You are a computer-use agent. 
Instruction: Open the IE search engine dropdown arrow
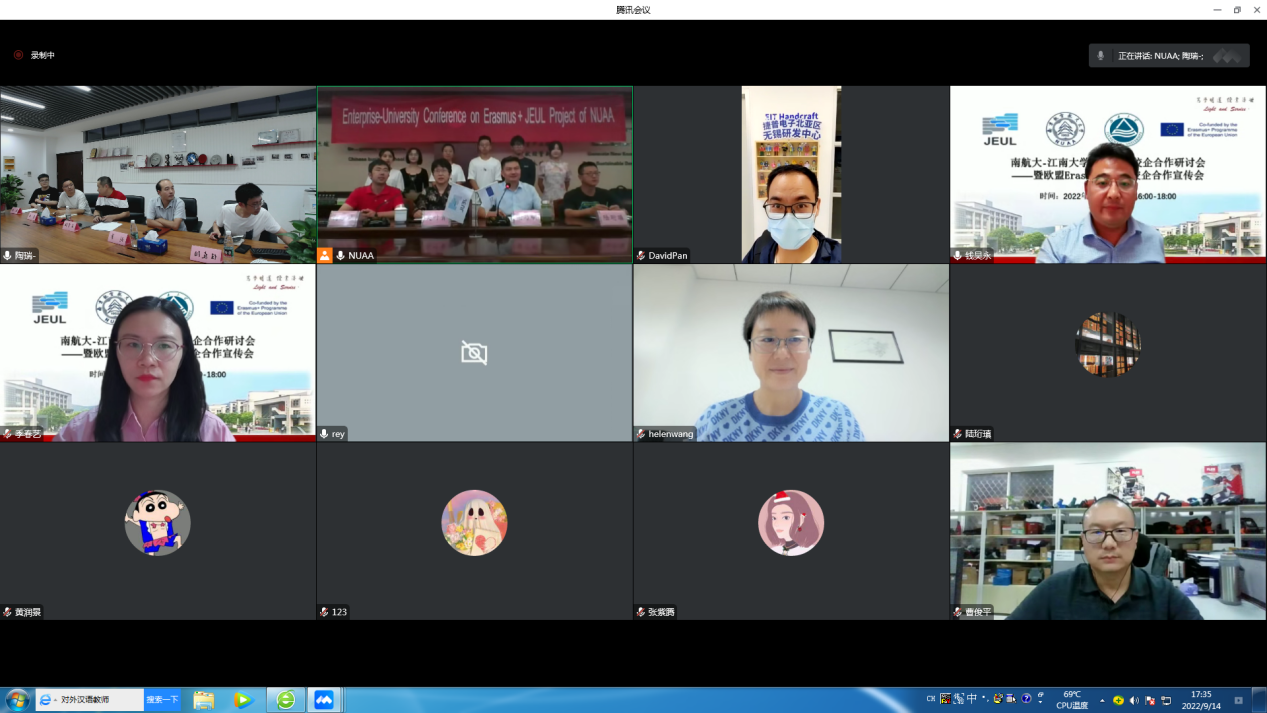click(x=56, y=700)
